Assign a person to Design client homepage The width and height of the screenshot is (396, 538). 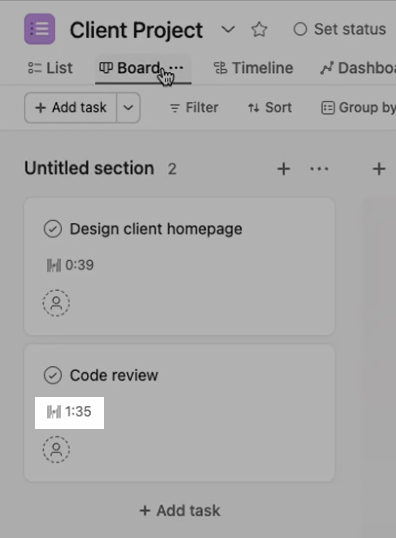click(56, 303)
